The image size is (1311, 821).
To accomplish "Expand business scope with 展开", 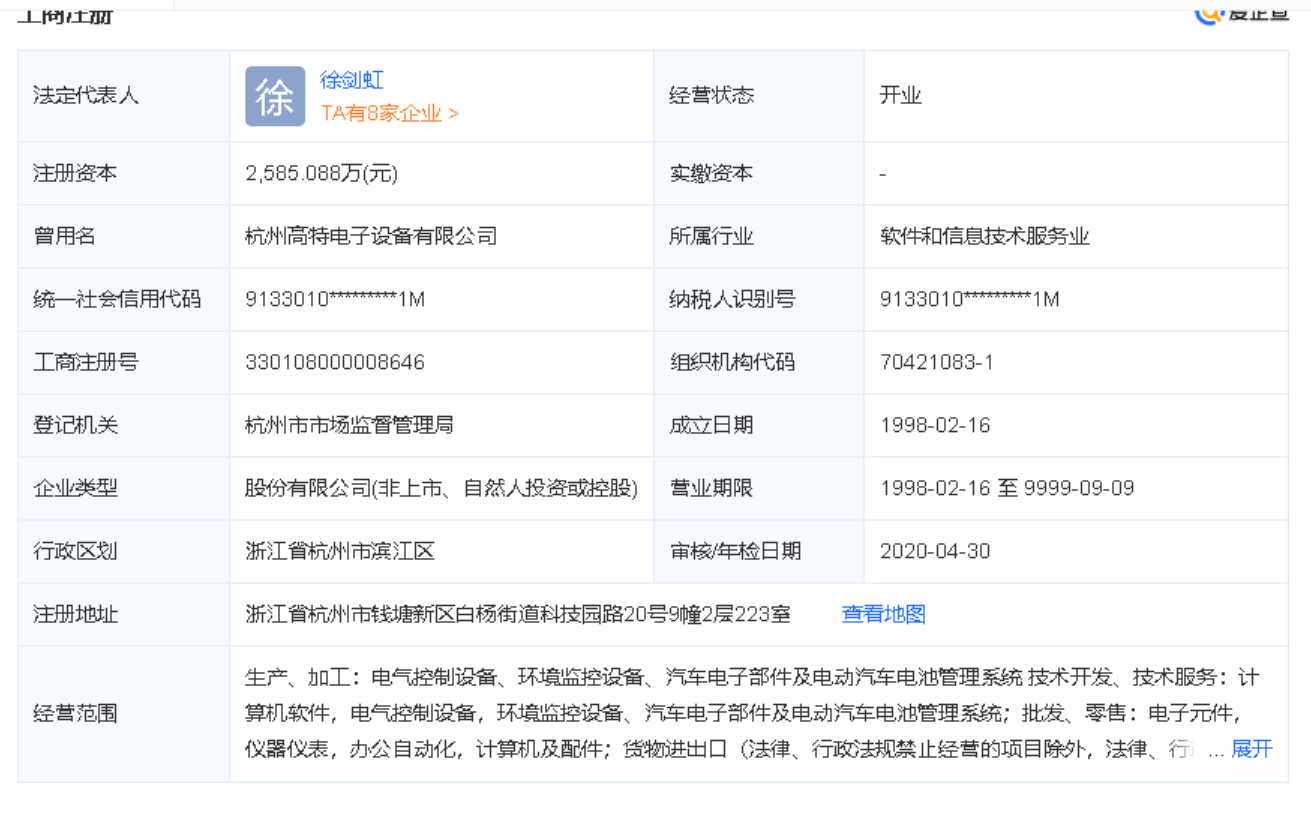I will (1251, 749).
